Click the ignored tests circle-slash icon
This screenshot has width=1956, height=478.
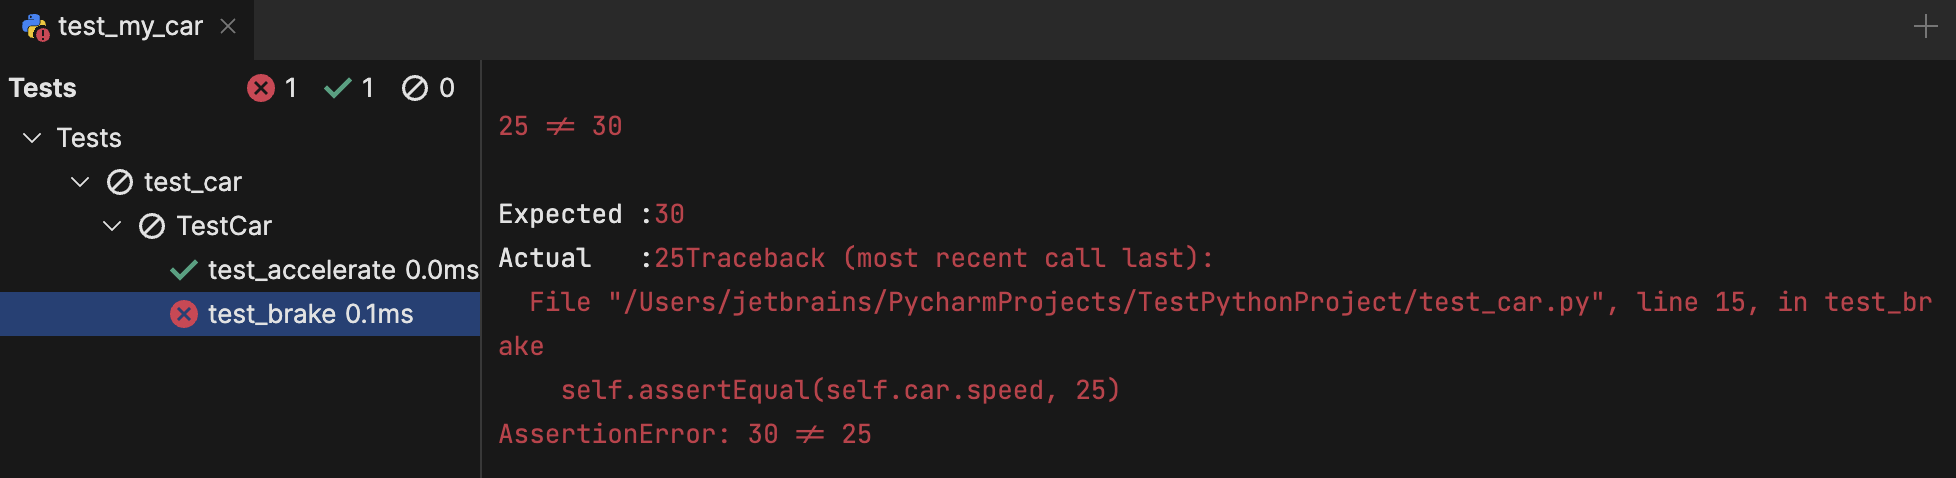[414, 88]
